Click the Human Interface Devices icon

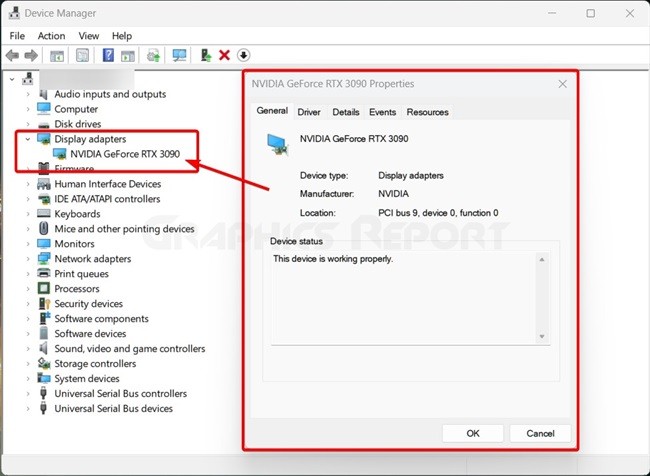tap(44, 184)
